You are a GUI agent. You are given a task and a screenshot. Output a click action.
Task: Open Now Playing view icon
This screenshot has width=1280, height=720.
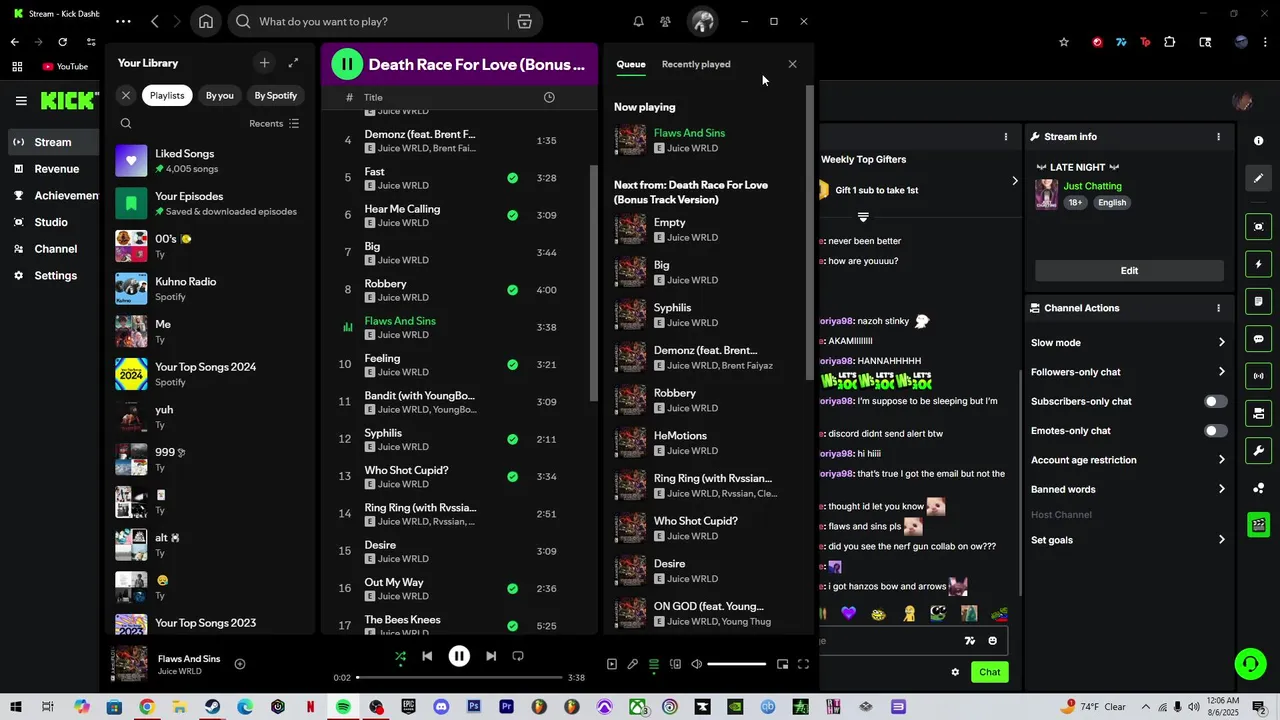coord(612,664)
